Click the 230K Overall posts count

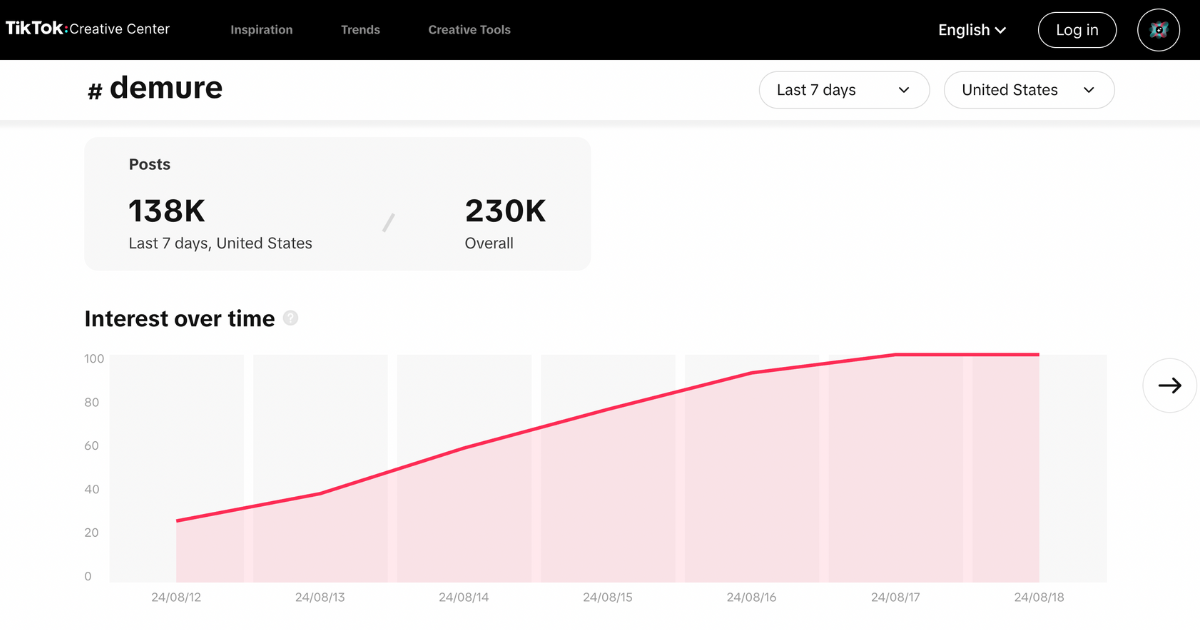pyautogui.click(x=504, y=211)
